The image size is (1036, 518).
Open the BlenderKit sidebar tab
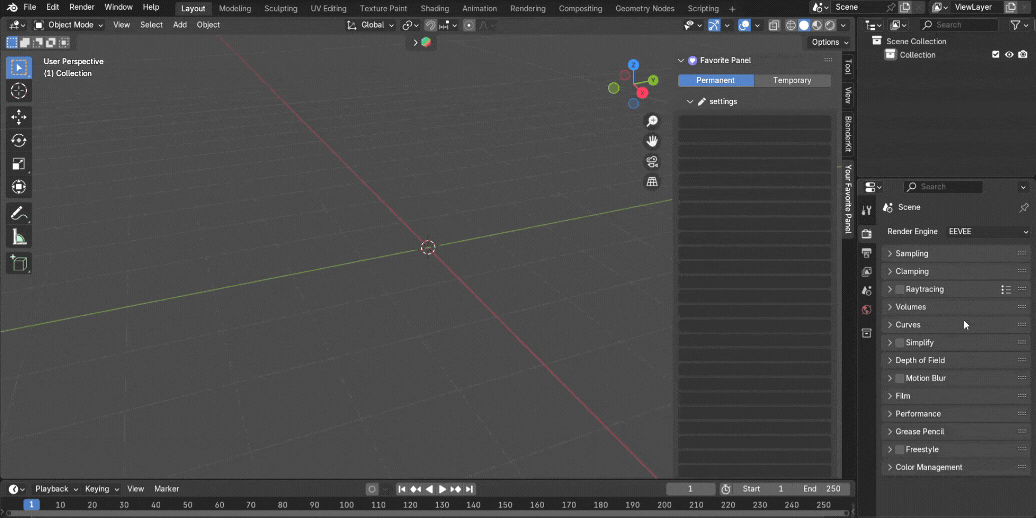coord(848,134)
